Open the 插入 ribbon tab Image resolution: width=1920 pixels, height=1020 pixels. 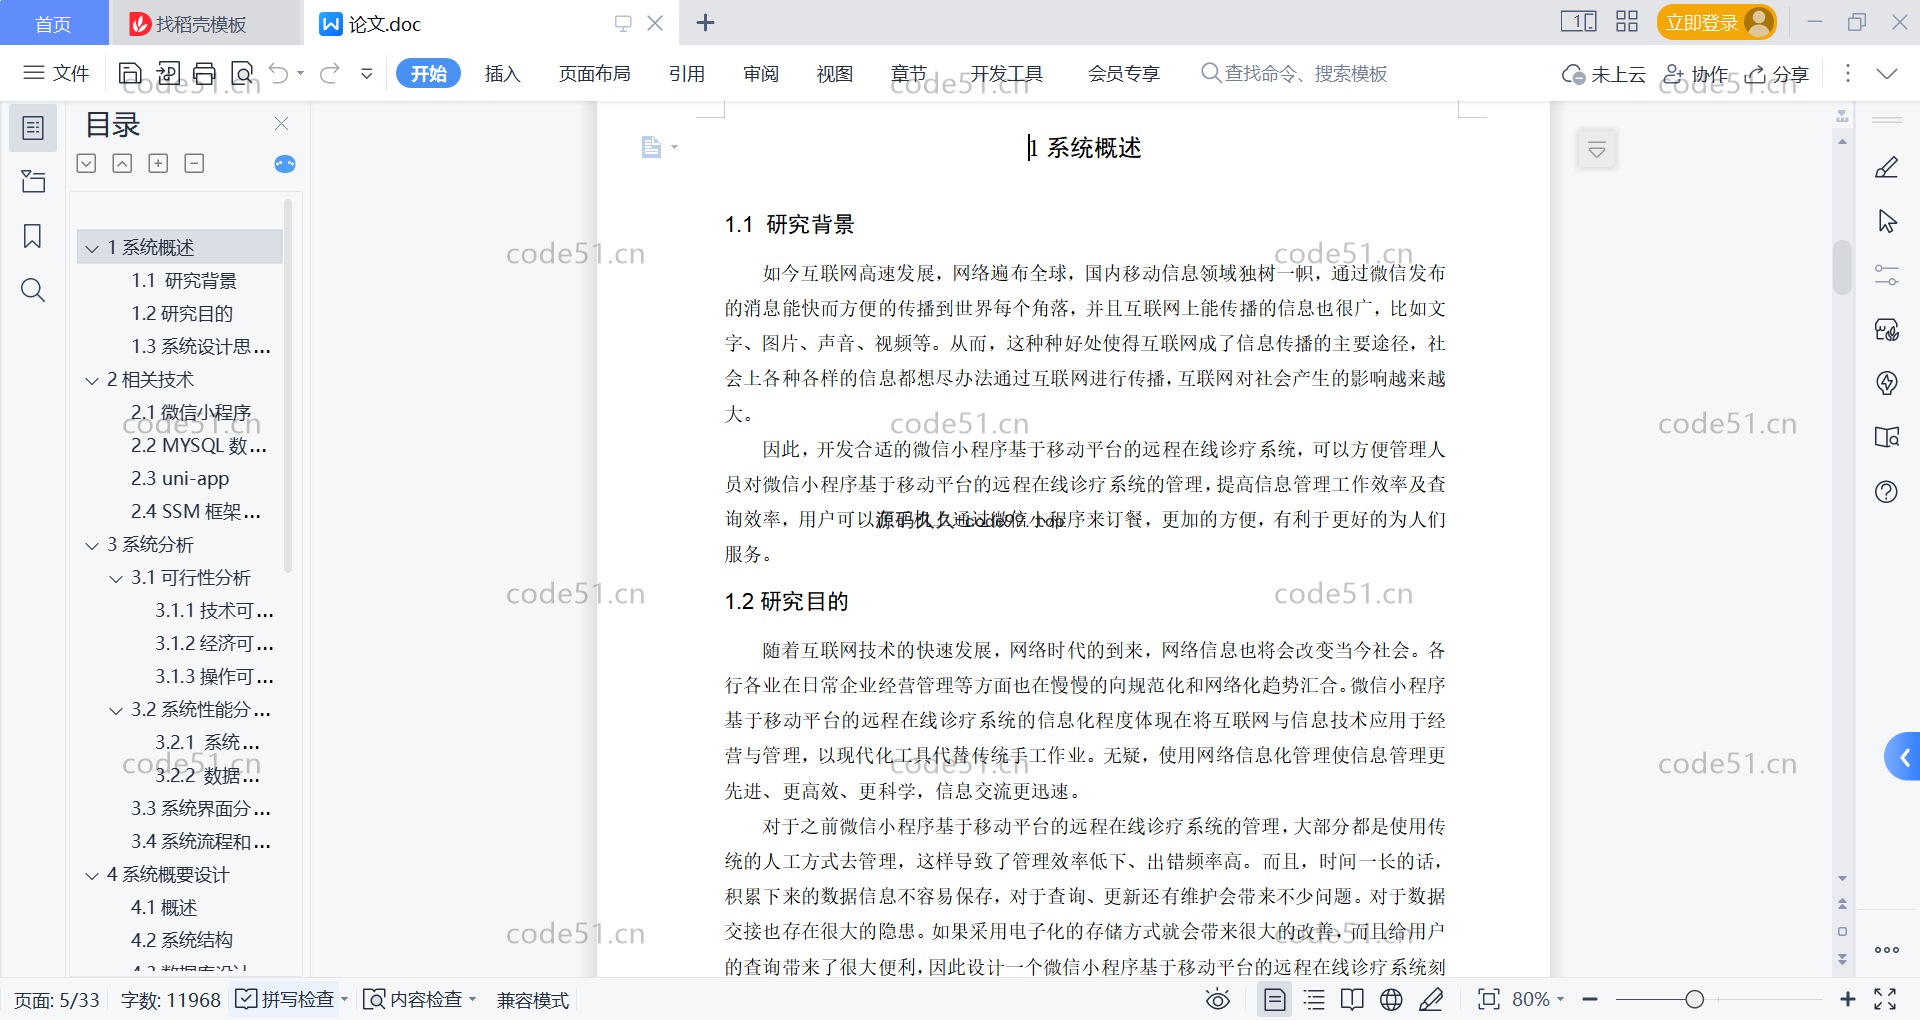(502, 73)
